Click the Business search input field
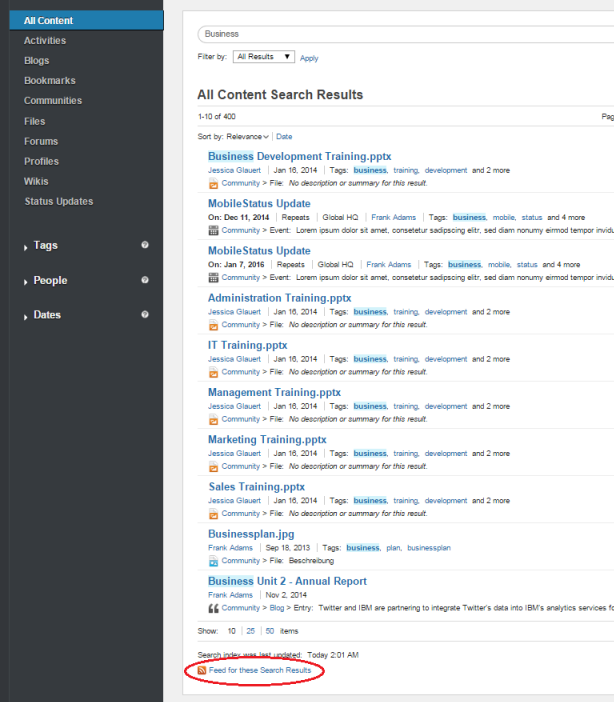 point(400,33)
